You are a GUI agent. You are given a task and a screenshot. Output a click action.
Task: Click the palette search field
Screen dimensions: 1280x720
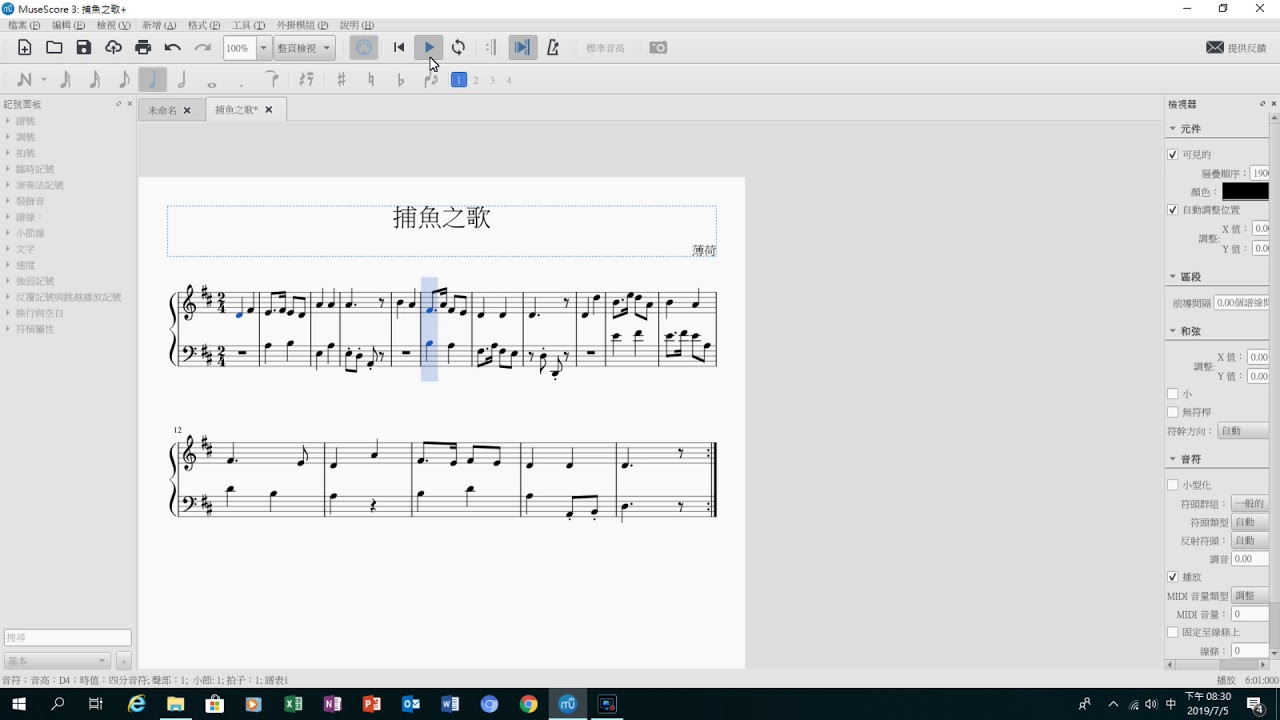point(67,637)
